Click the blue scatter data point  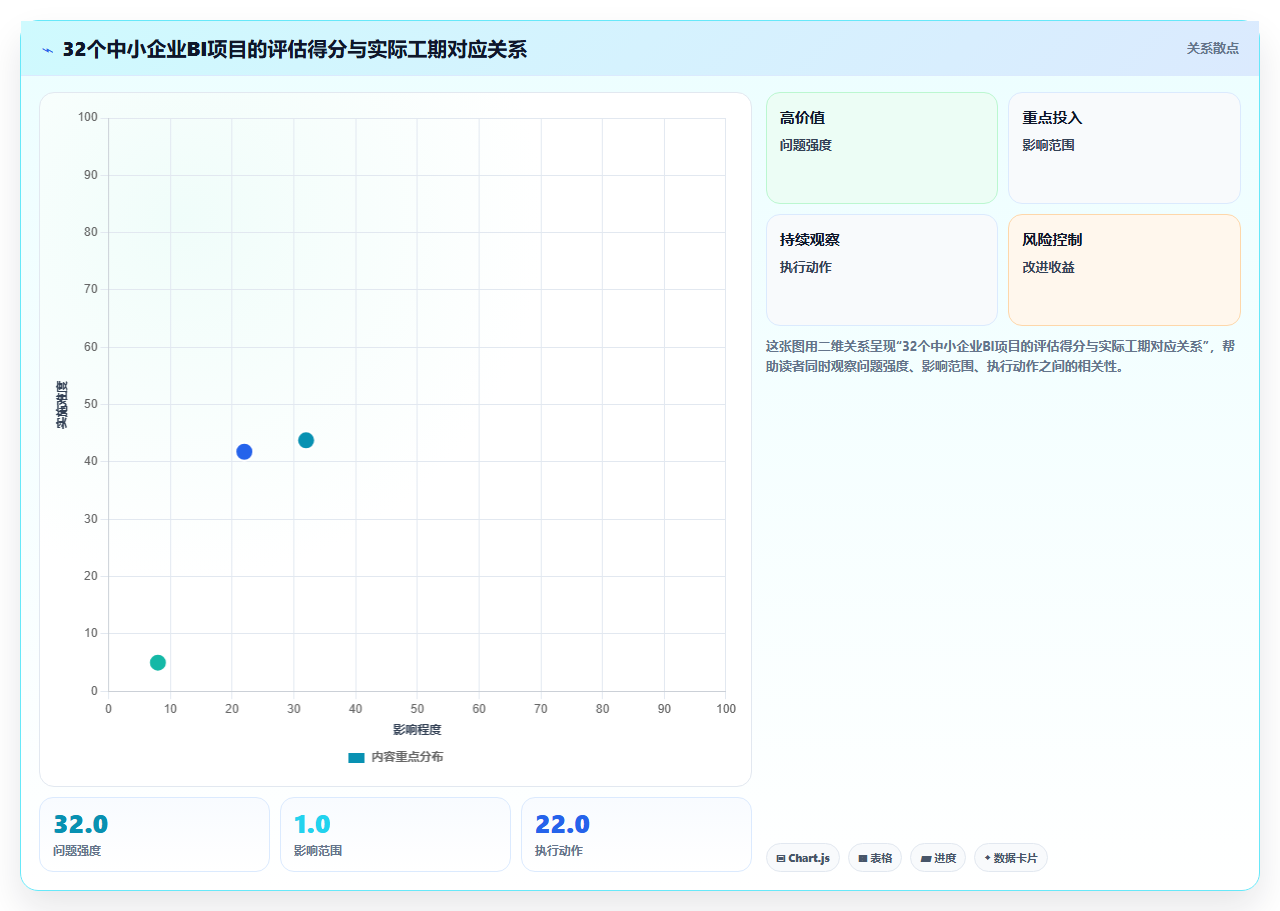244,452
